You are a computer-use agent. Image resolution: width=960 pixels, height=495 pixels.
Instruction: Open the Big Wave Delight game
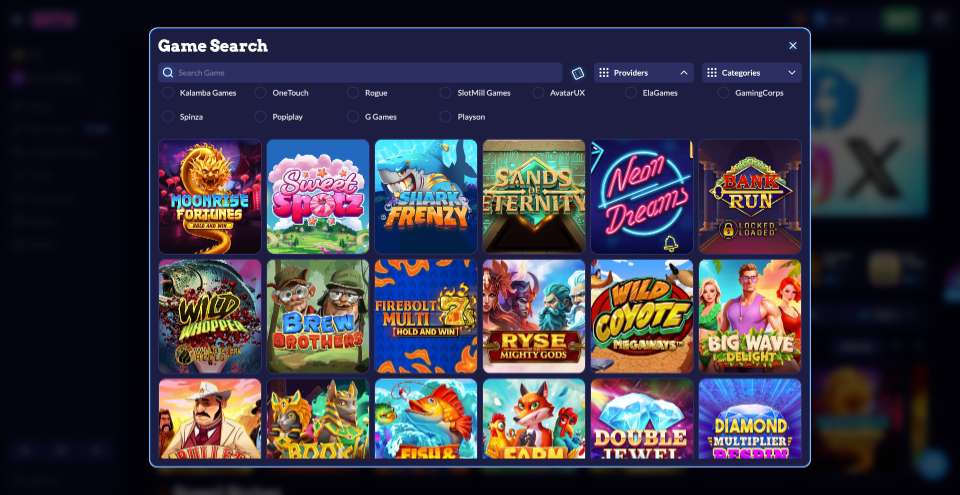[x=750, y=316]
